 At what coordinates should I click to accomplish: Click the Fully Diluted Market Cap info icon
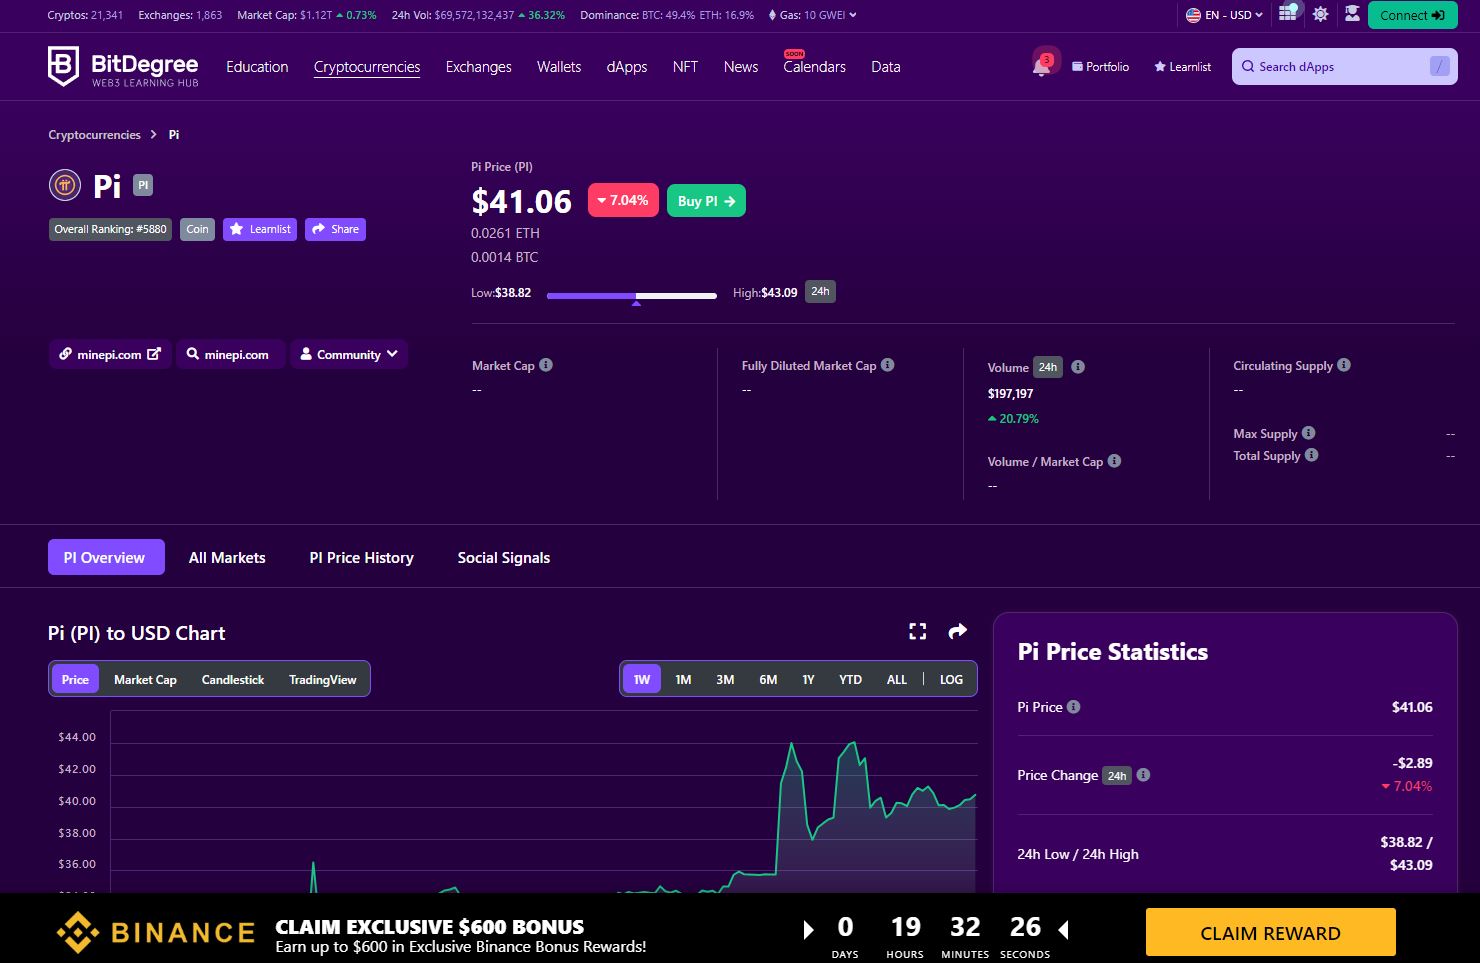888,365
